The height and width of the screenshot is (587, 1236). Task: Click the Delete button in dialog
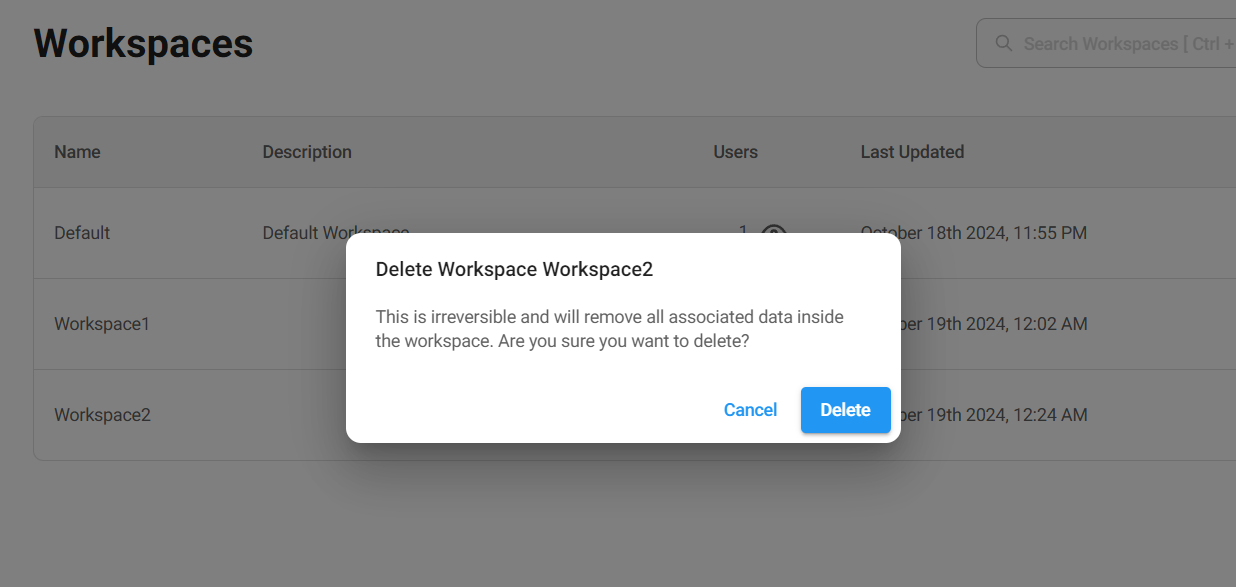coord(845,410)
